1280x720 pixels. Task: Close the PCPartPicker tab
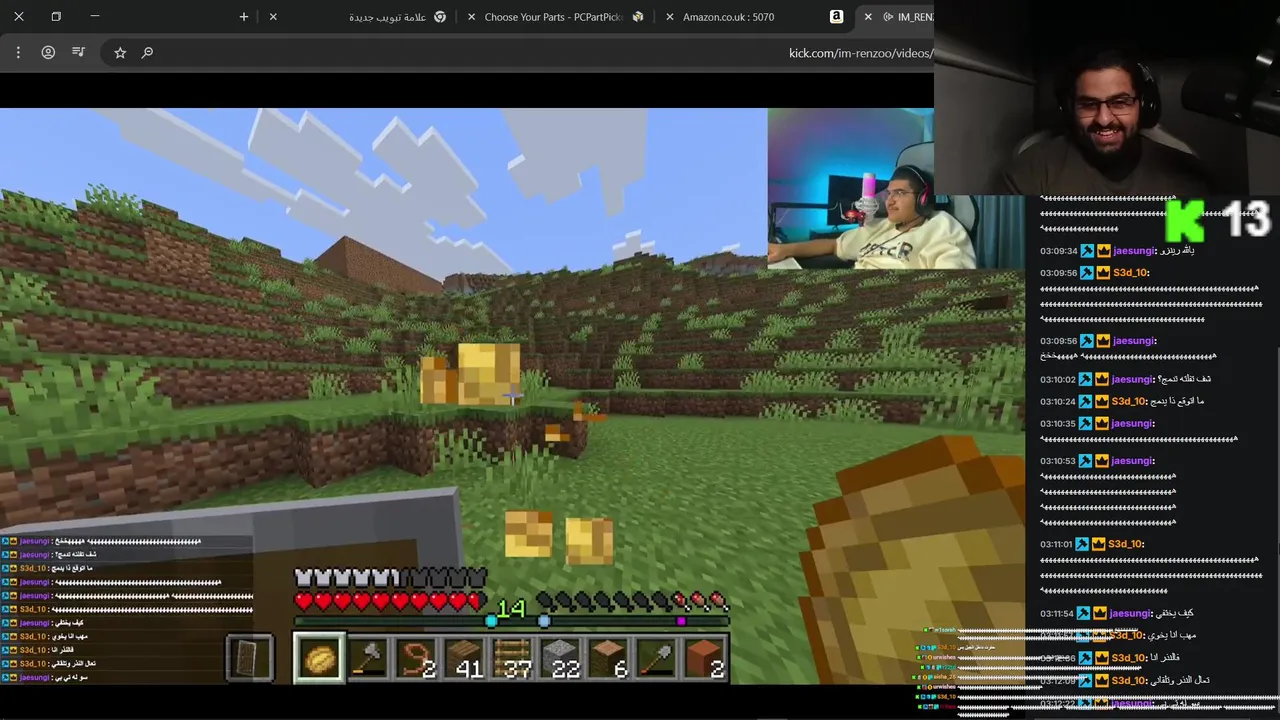[470, 17]
